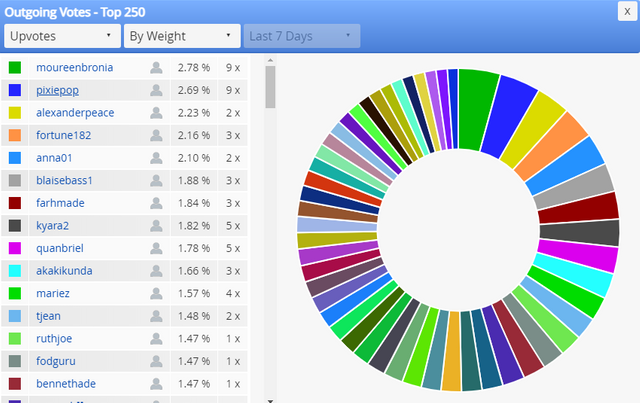640x403 pixels.
Task: Open the By Weight dropdown
Action: point(182,36)
